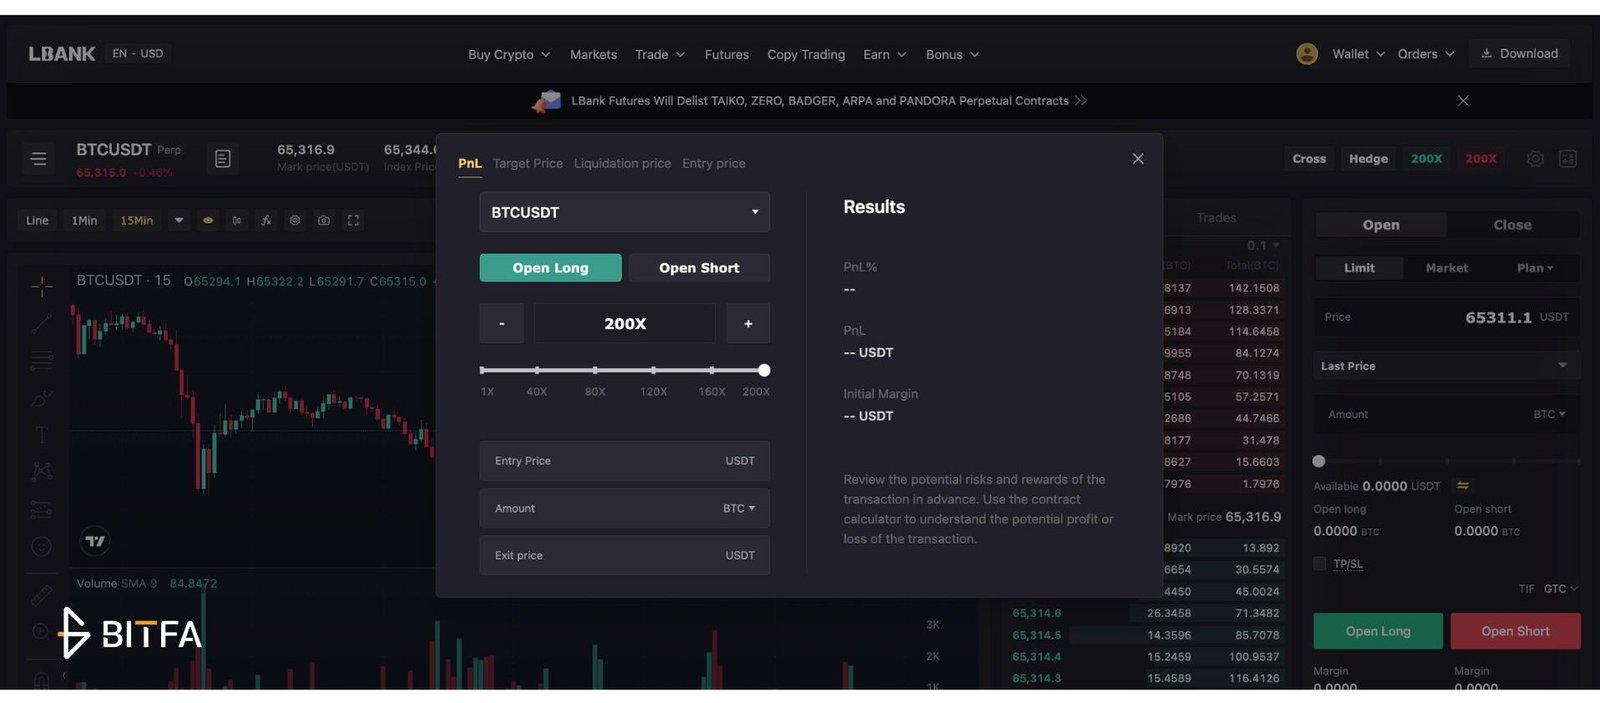
Task: Close the delist announcement banner
Action: click(x=1463, y=101)
